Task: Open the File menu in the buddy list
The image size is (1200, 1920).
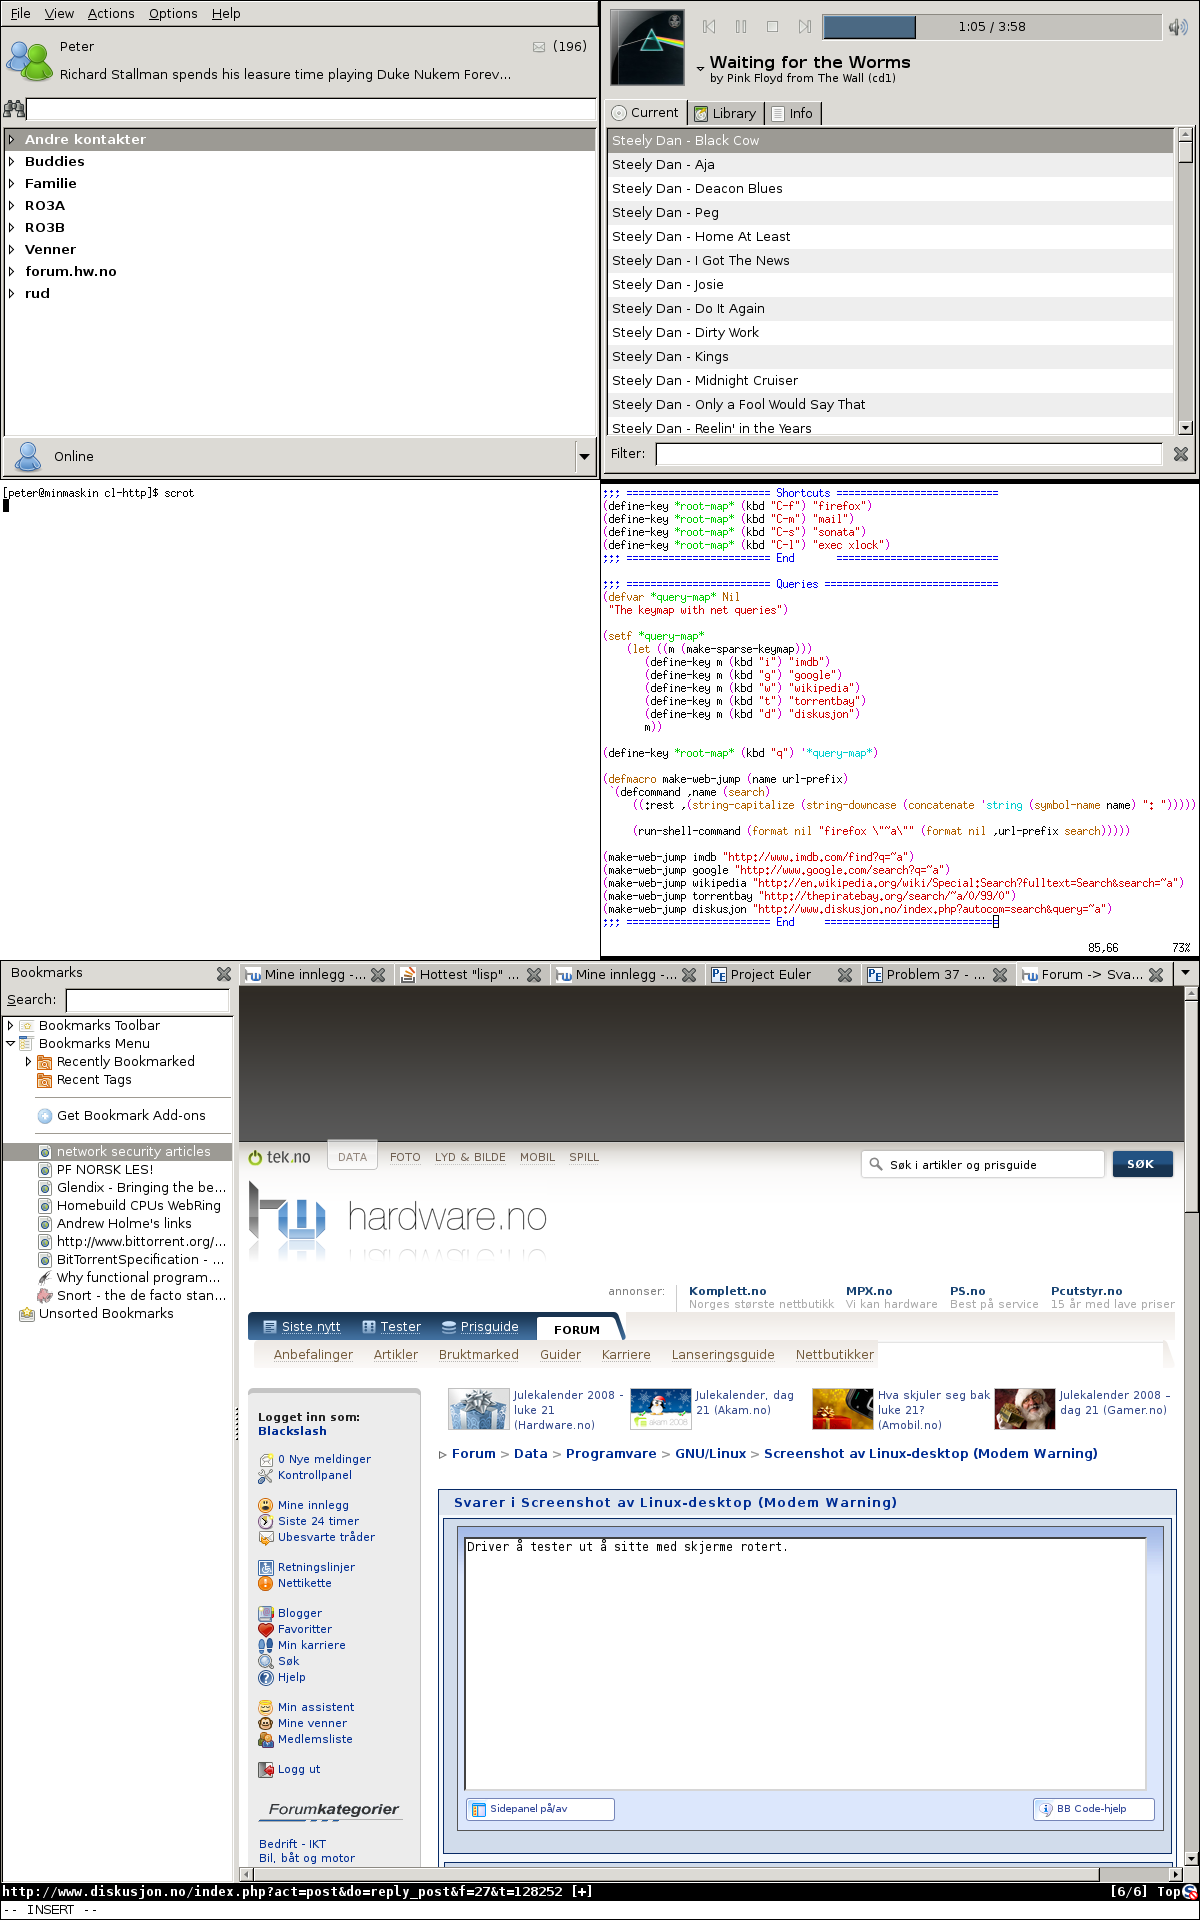Action: (20, 13)
